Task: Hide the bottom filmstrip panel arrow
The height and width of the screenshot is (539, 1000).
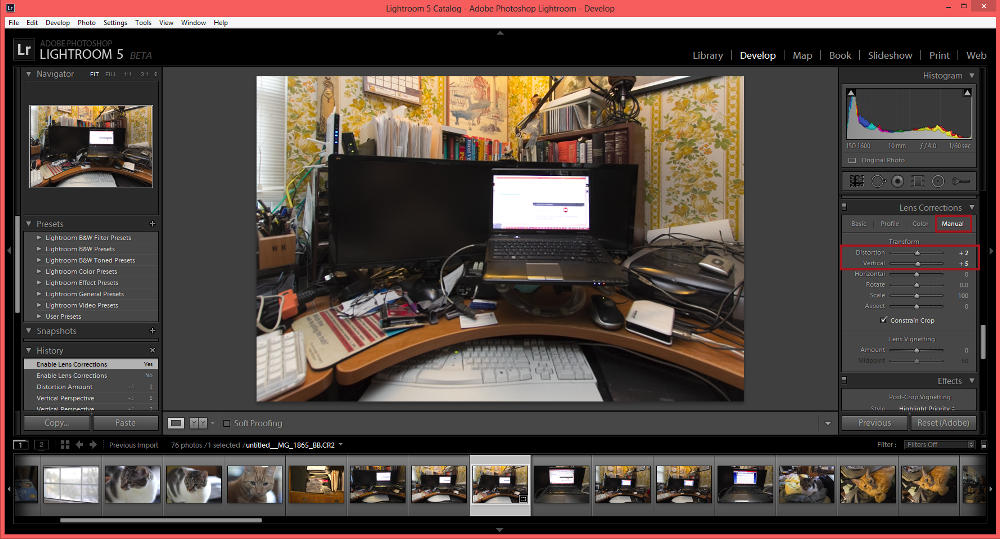Action: click(x=499, y=530)
